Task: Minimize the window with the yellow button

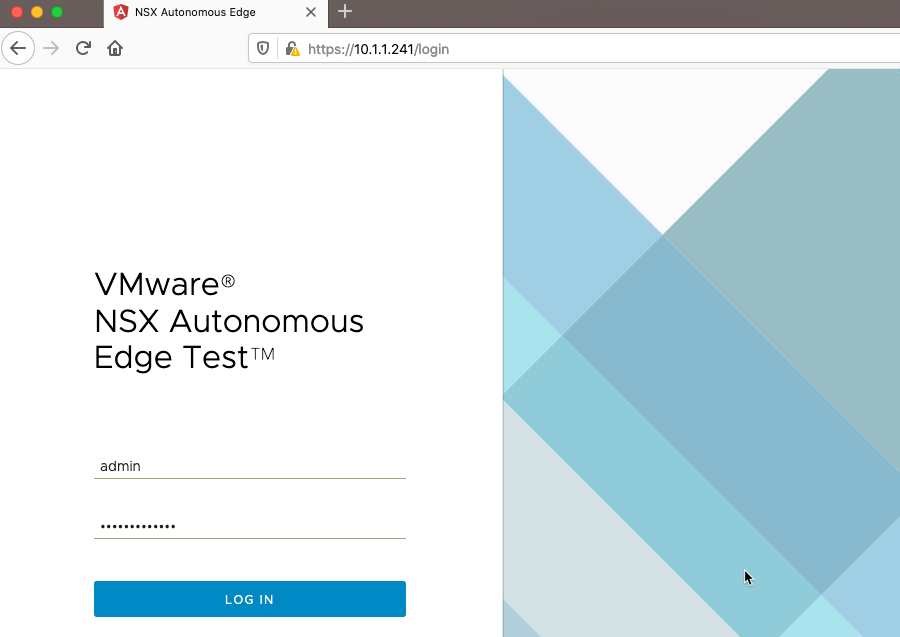Action: point(37,12)
